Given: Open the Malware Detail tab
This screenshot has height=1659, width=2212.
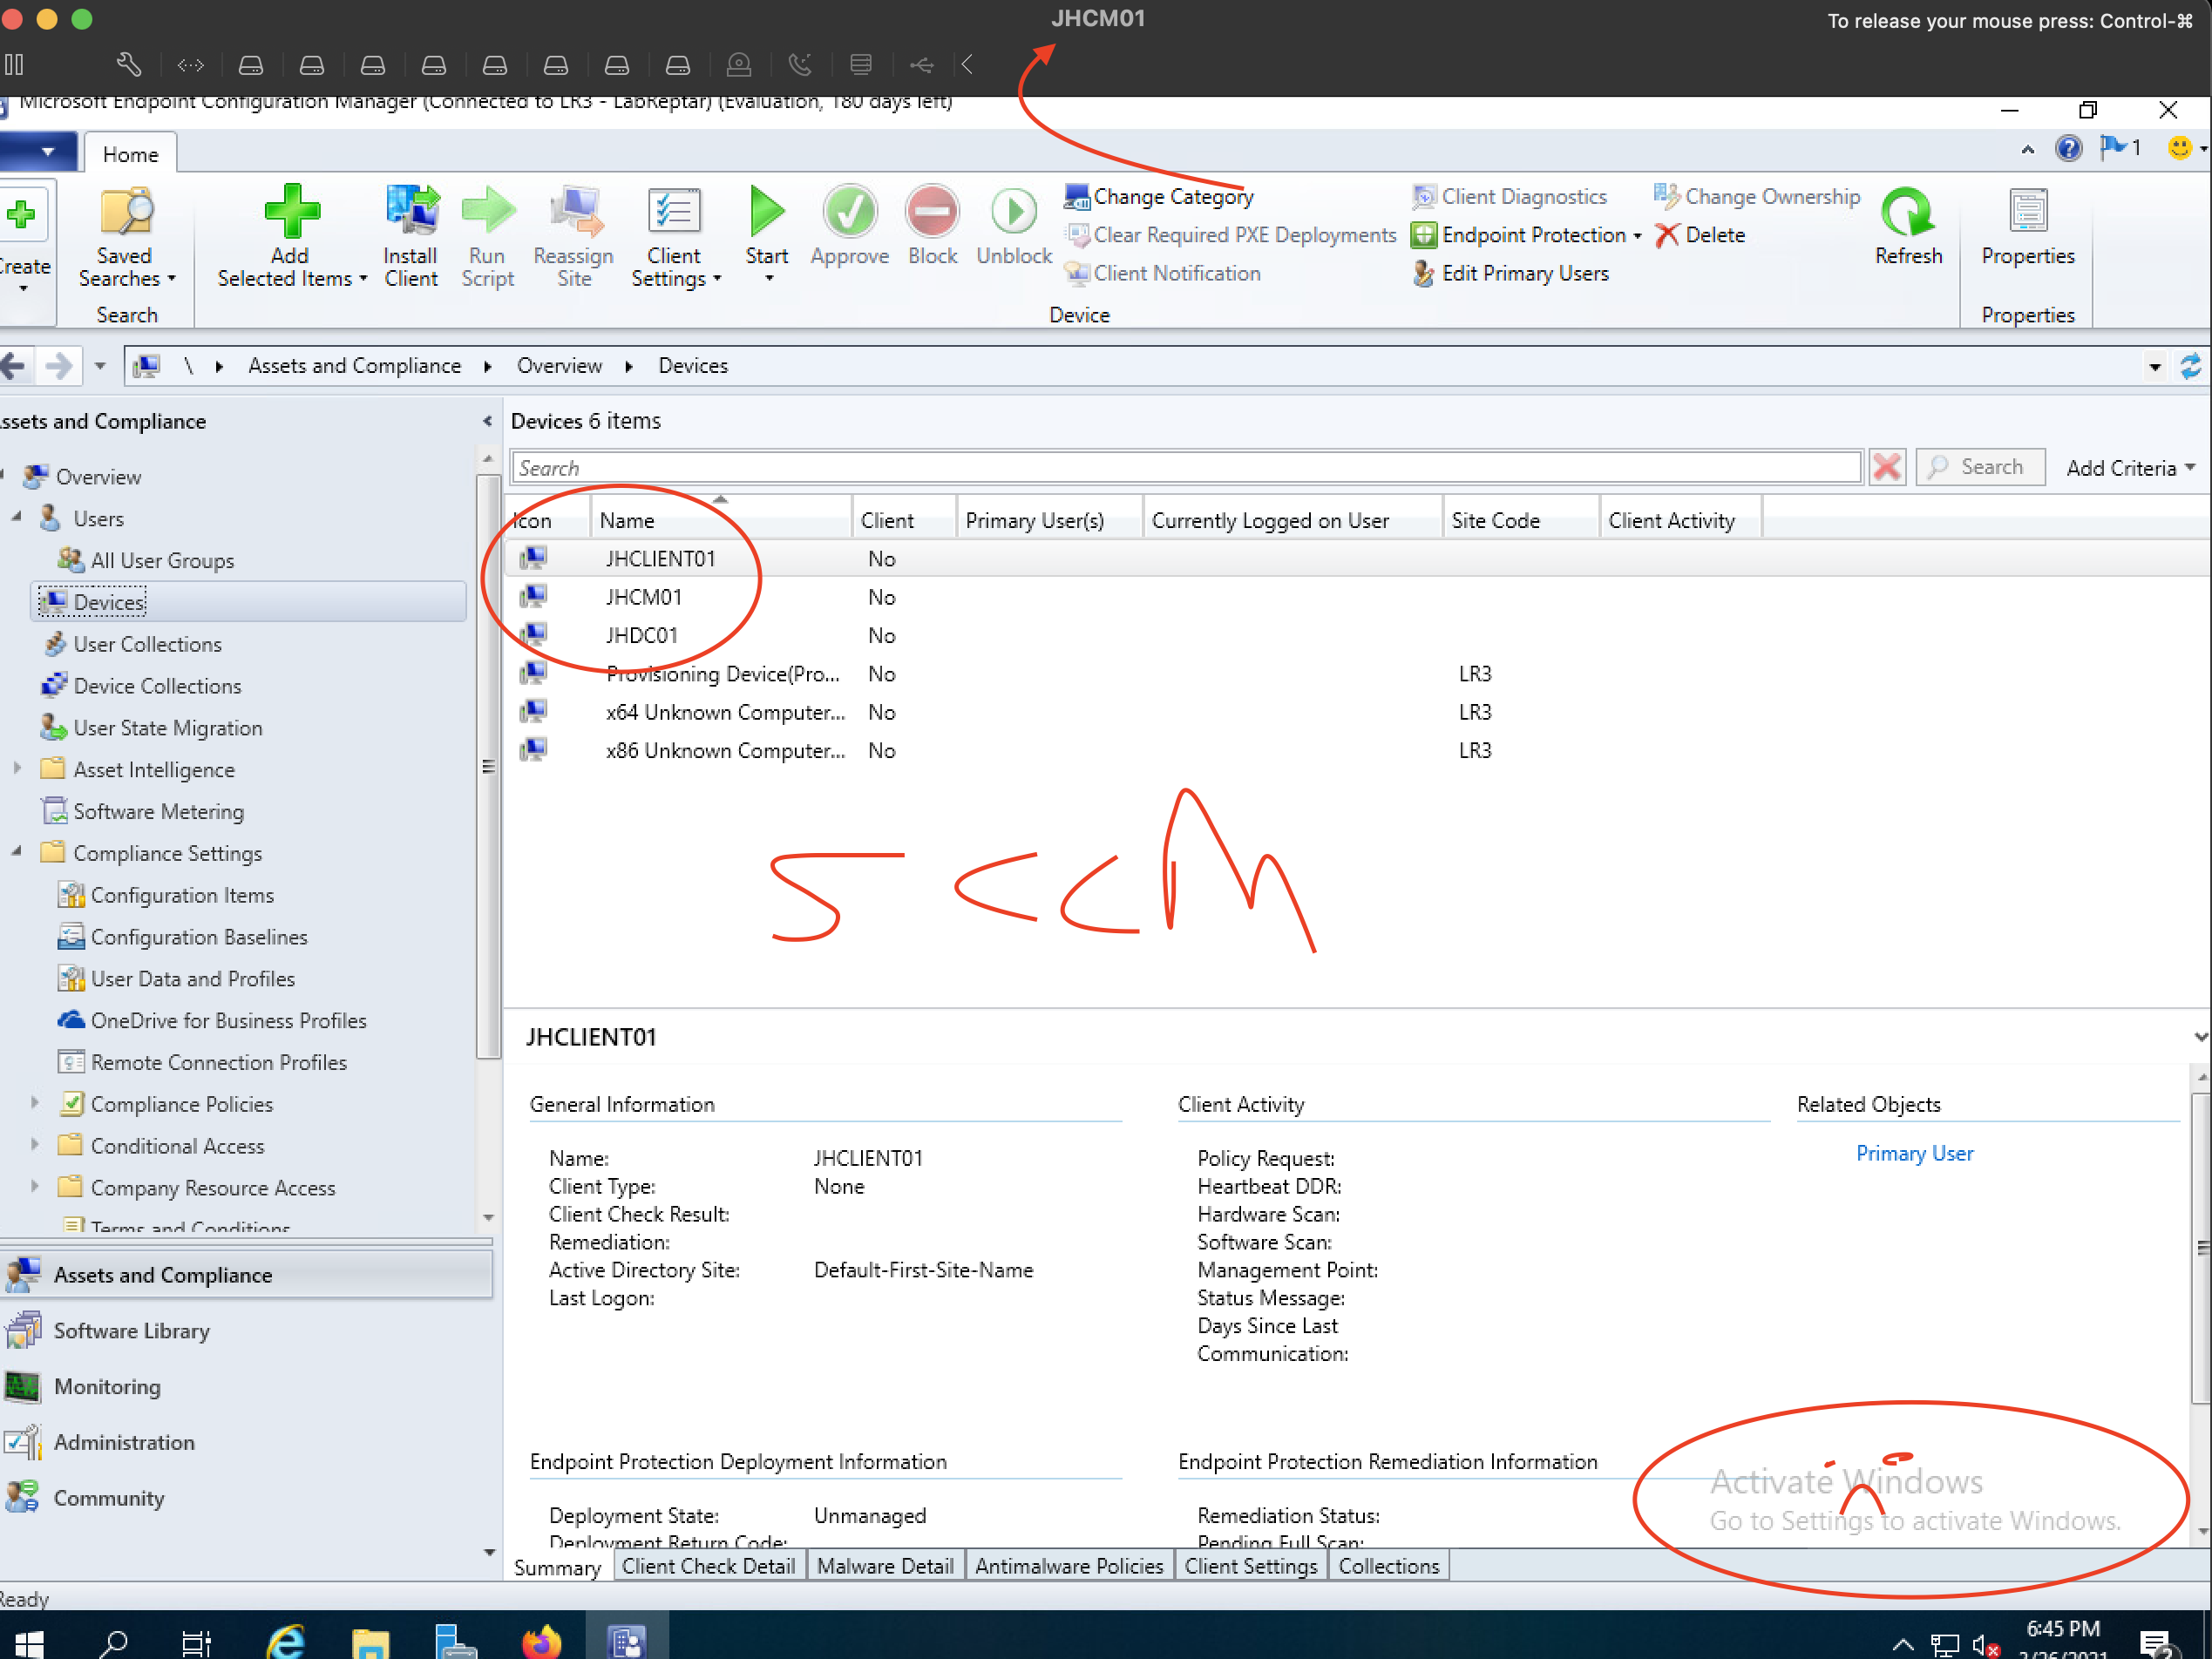Looking at the screenshot, I should (x=885, y=1566).
